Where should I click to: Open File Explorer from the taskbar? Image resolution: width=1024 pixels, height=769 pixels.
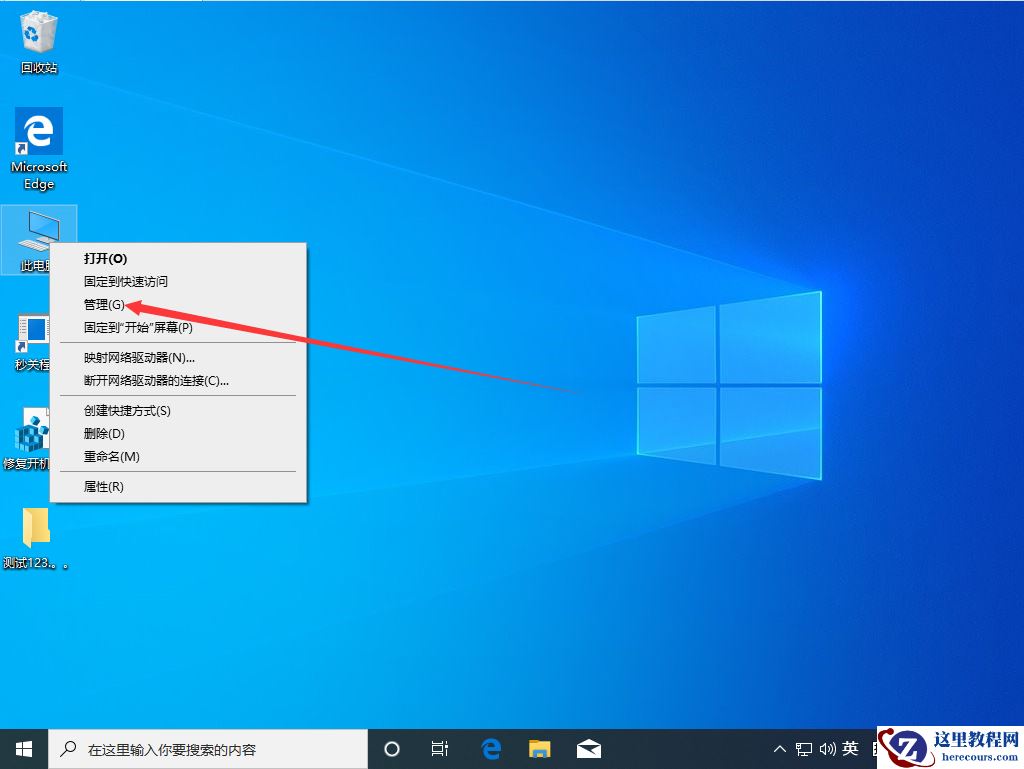(x=539, y=748)
